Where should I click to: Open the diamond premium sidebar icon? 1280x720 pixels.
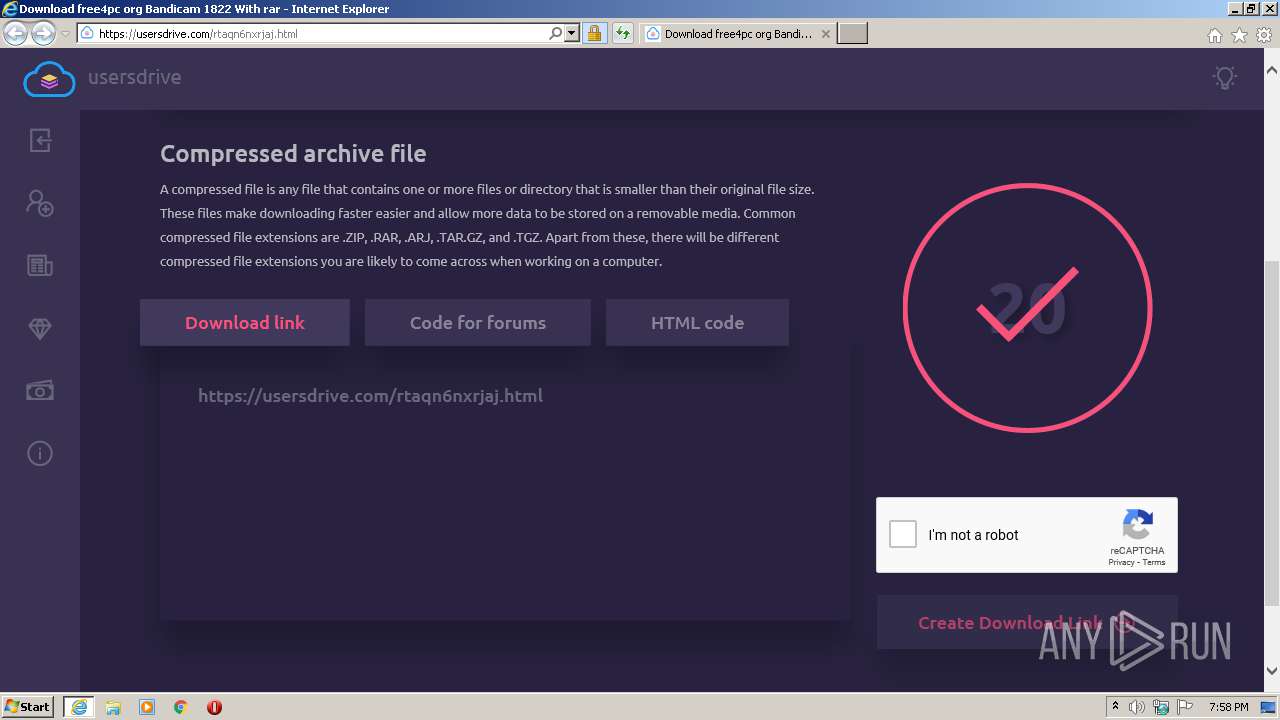tap(40, 329)
